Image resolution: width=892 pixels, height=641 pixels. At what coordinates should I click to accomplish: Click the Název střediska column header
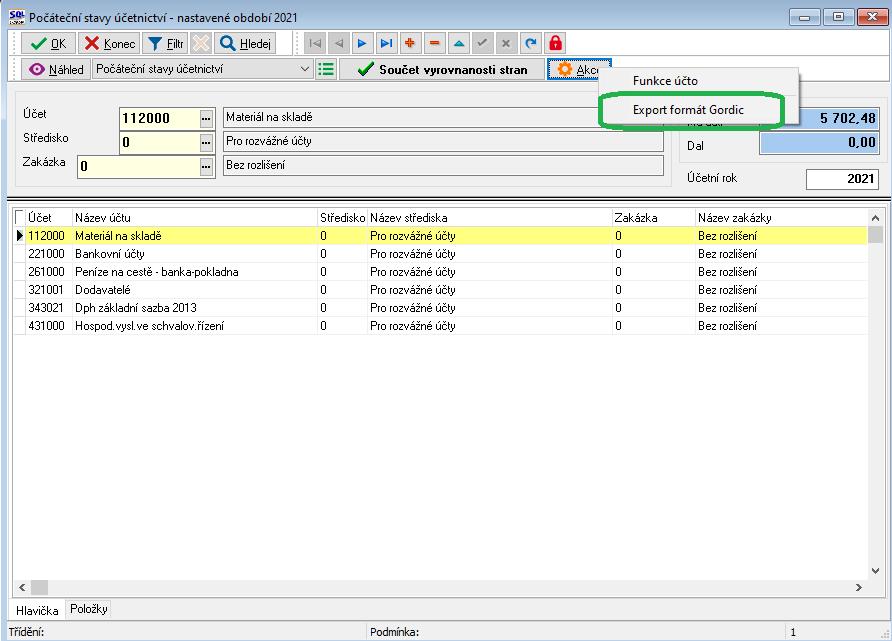[x=489, y=217]
